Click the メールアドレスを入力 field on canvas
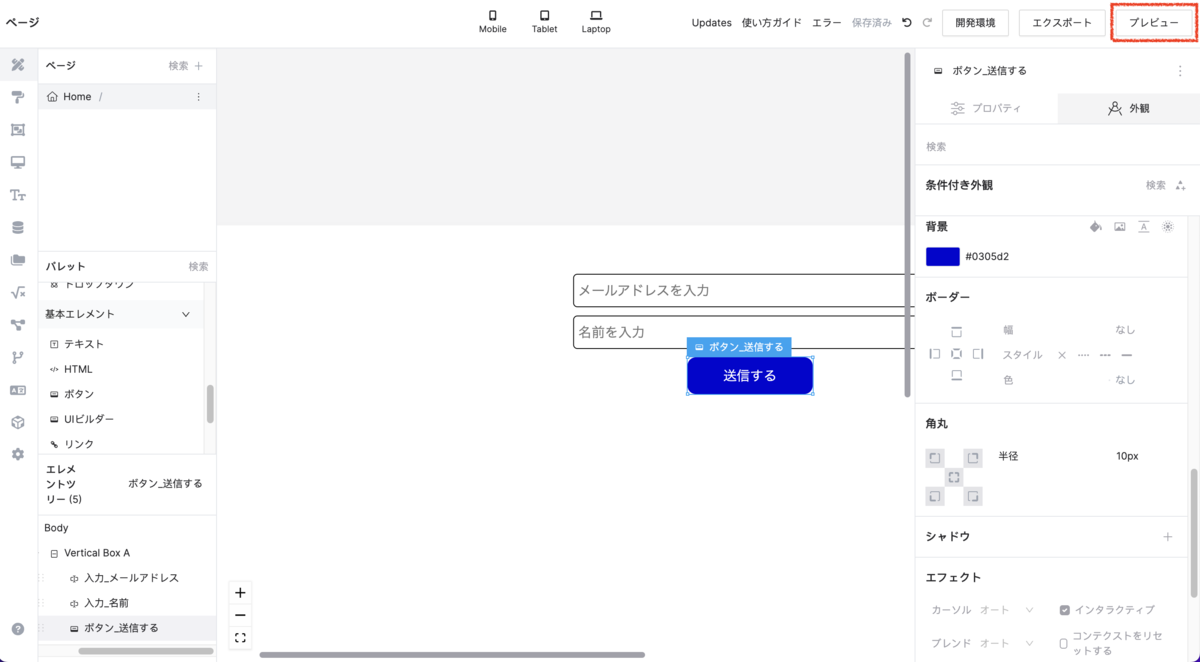Screen dimensions: 1200x662 click(743, 290)
